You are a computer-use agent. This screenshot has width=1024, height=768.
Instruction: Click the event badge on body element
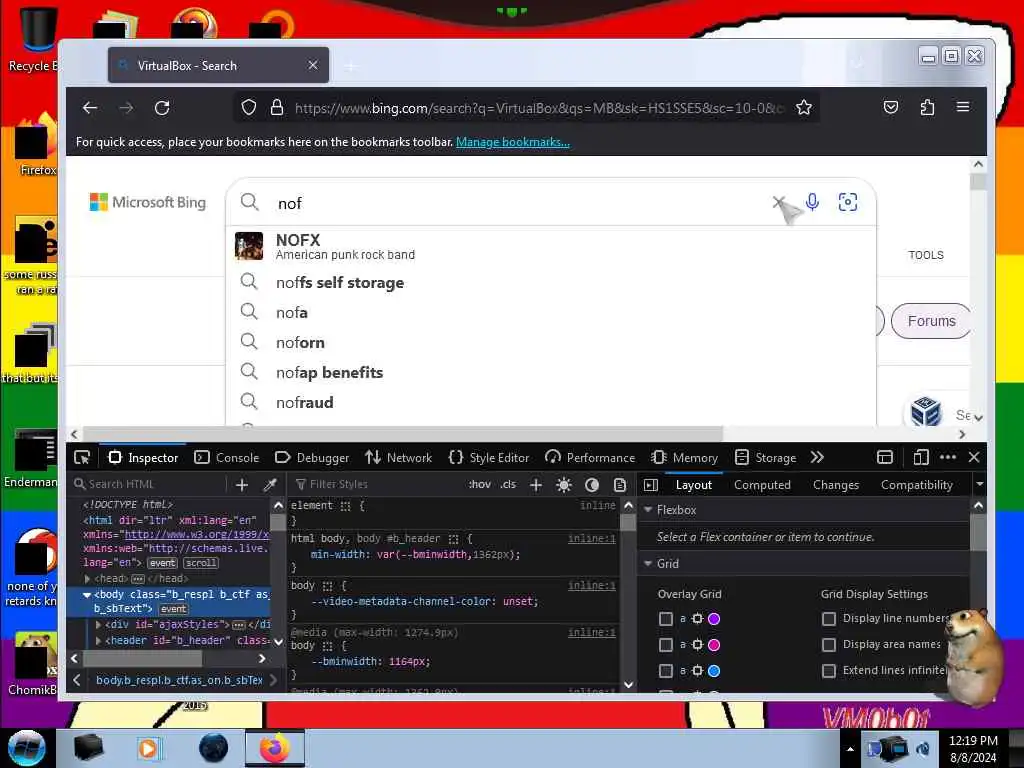(x=173, y=609)
